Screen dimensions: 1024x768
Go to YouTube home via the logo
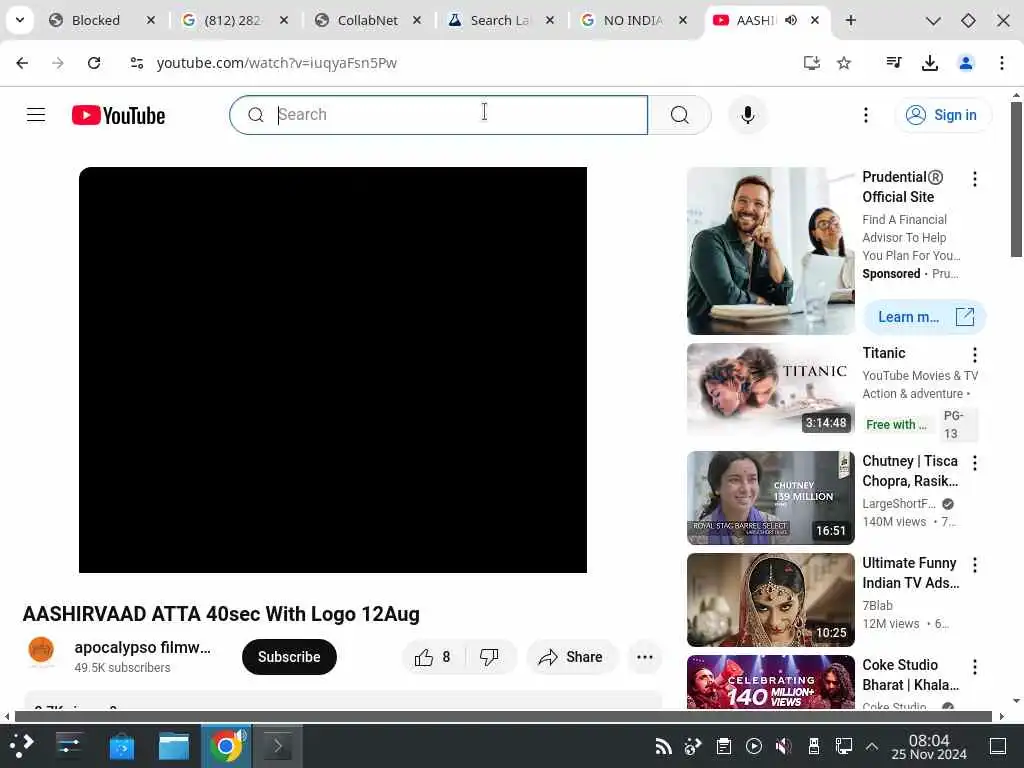[118, 116]
